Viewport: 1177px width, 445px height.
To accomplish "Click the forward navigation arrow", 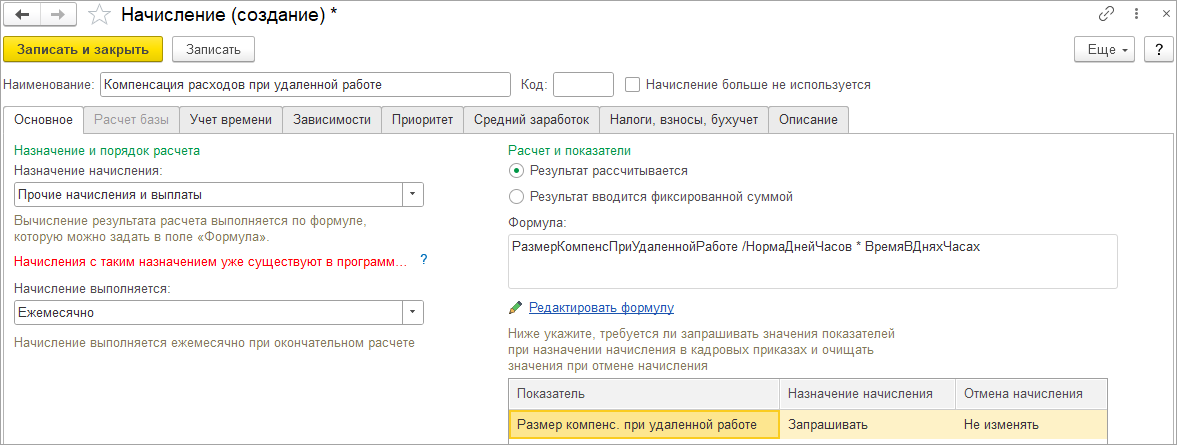I will 58,15.
